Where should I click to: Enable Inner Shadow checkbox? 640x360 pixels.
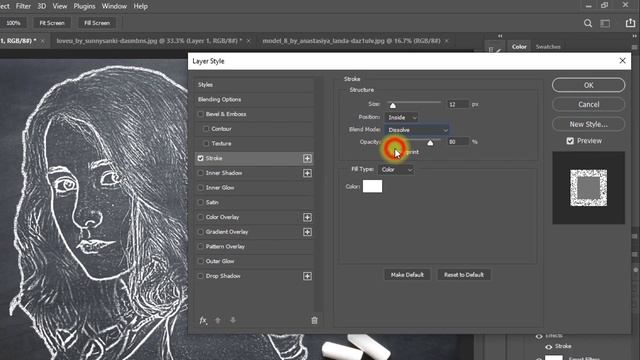pyautogui.click(x=200, y=173)
